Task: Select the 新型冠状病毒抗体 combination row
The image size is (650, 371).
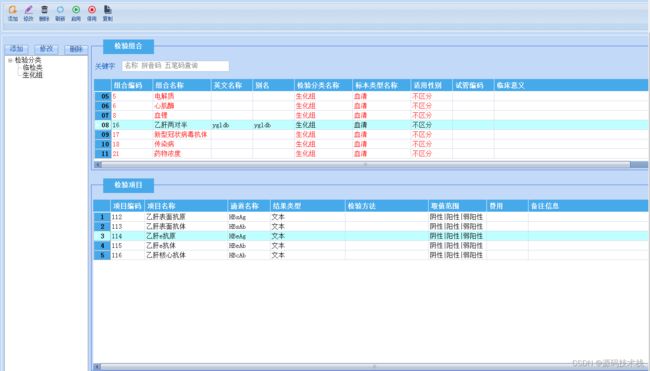Action: [x=371, y=134]
